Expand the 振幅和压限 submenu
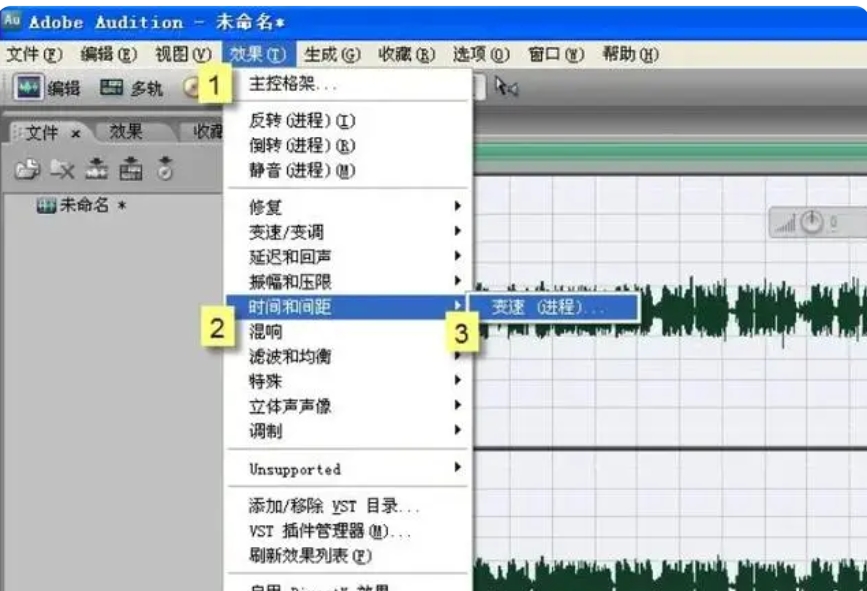This screenshot has height=591, width=867. coord(348,281)
